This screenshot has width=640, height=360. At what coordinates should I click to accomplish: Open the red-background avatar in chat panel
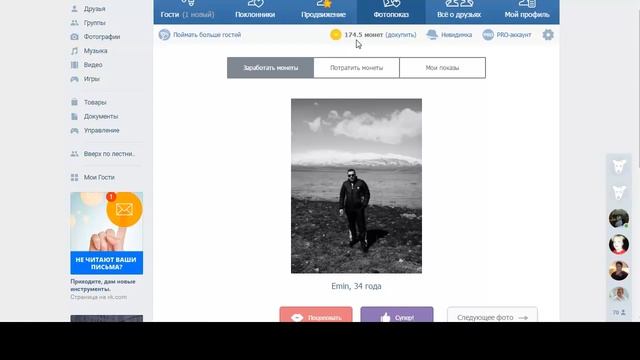point(619,244)
